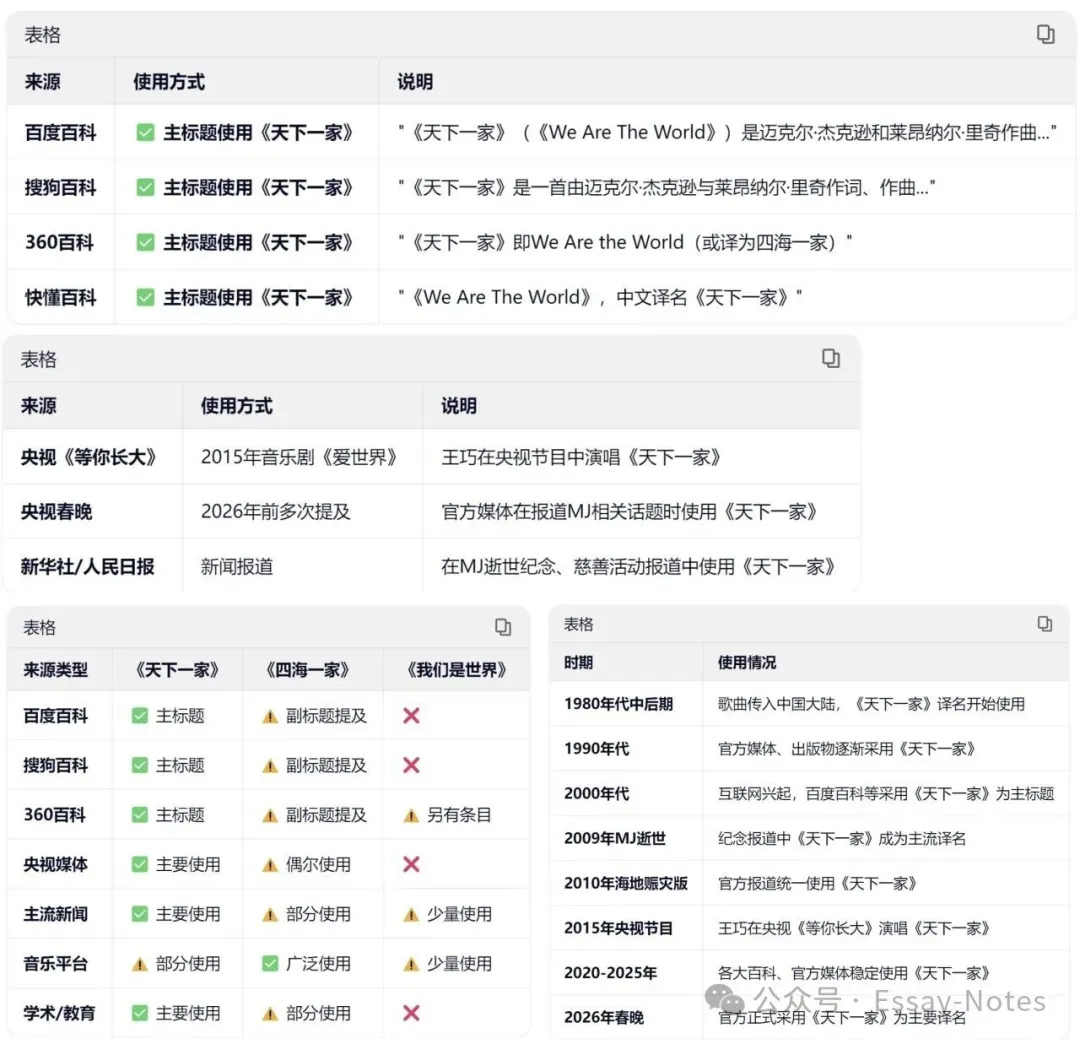Select the 说明 header in second table
The width and height of the screenshot is (1080, 1044).
(459, 406)
